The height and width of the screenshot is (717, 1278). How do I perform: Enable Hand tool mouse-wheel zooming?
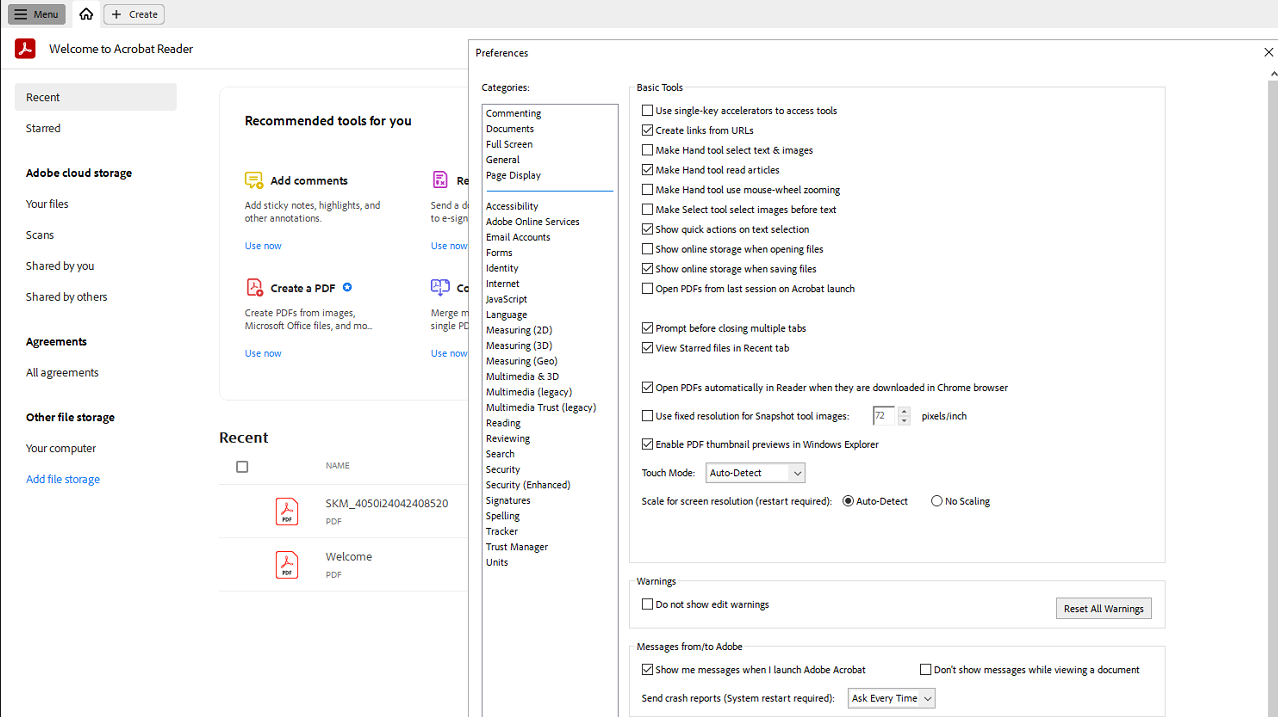pos(647,190)
